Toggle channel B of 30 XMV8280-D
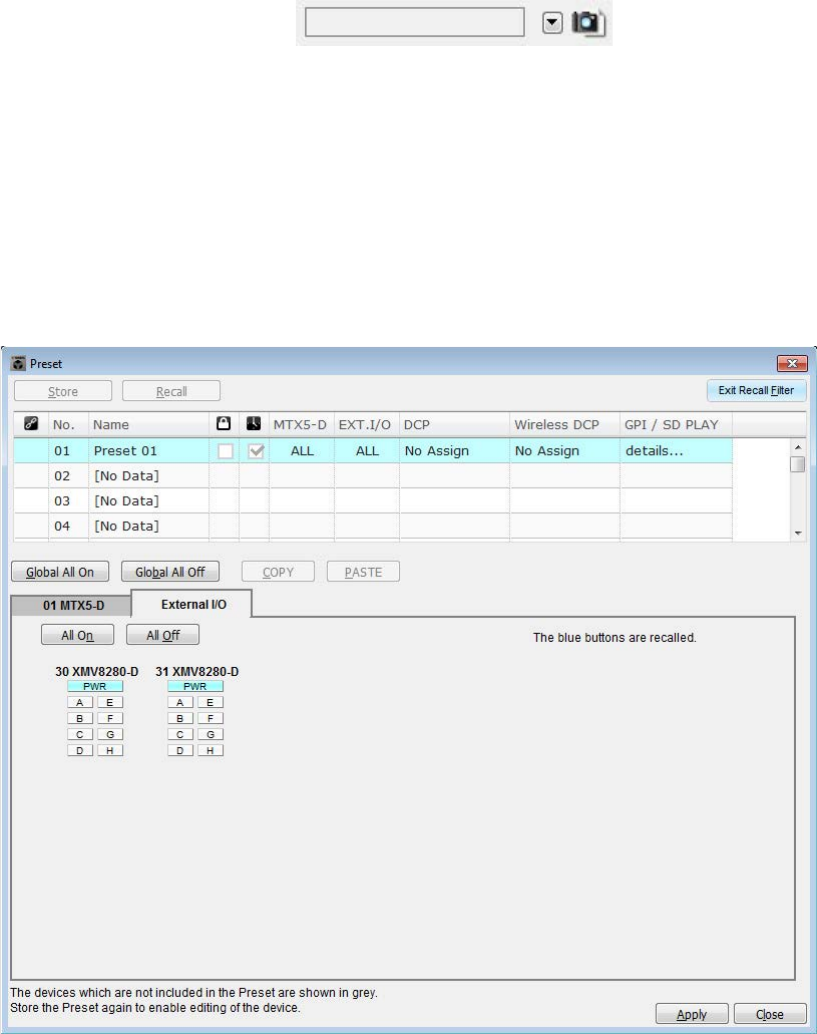This screenshot has height=1034, width=817. 80,718
